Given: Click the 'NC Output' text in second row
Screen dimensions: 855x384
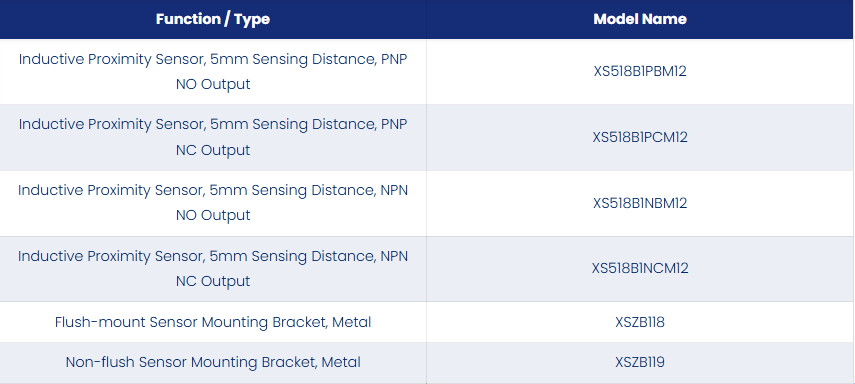Looking at the screenshot, I should [x=213, y=150].
